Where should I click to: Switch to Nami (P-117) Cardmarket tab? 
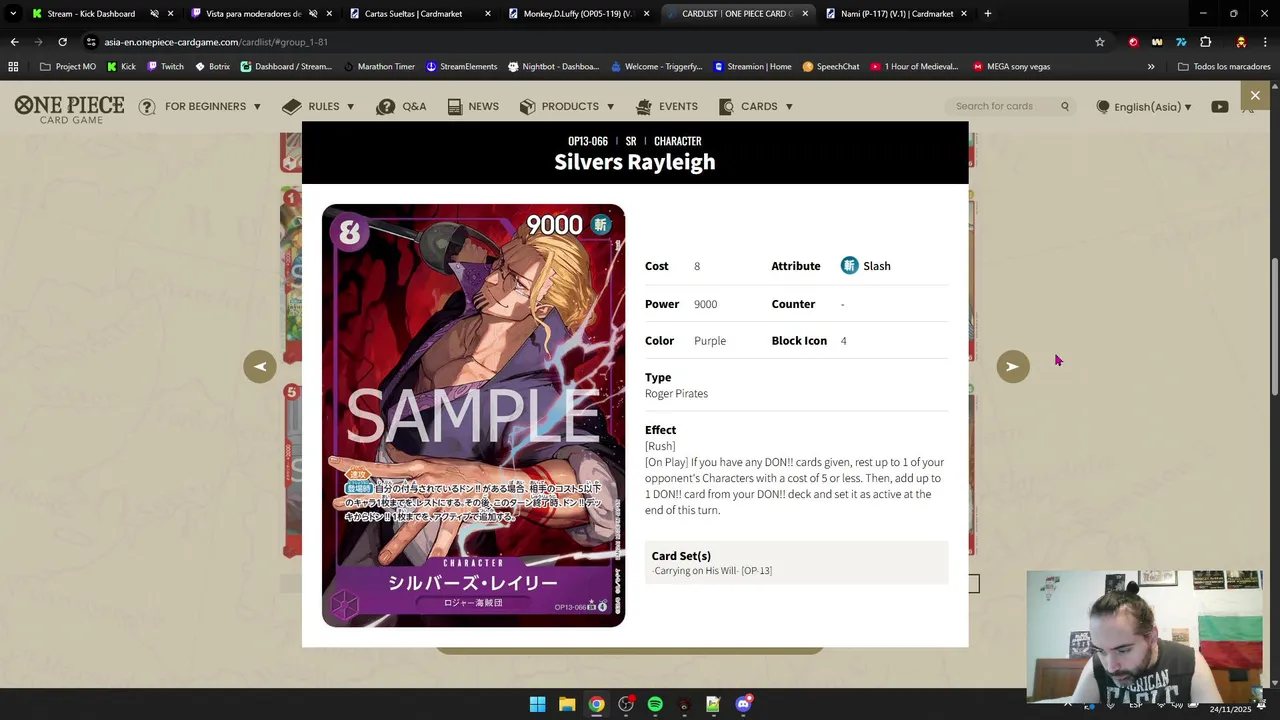point(895,14)
